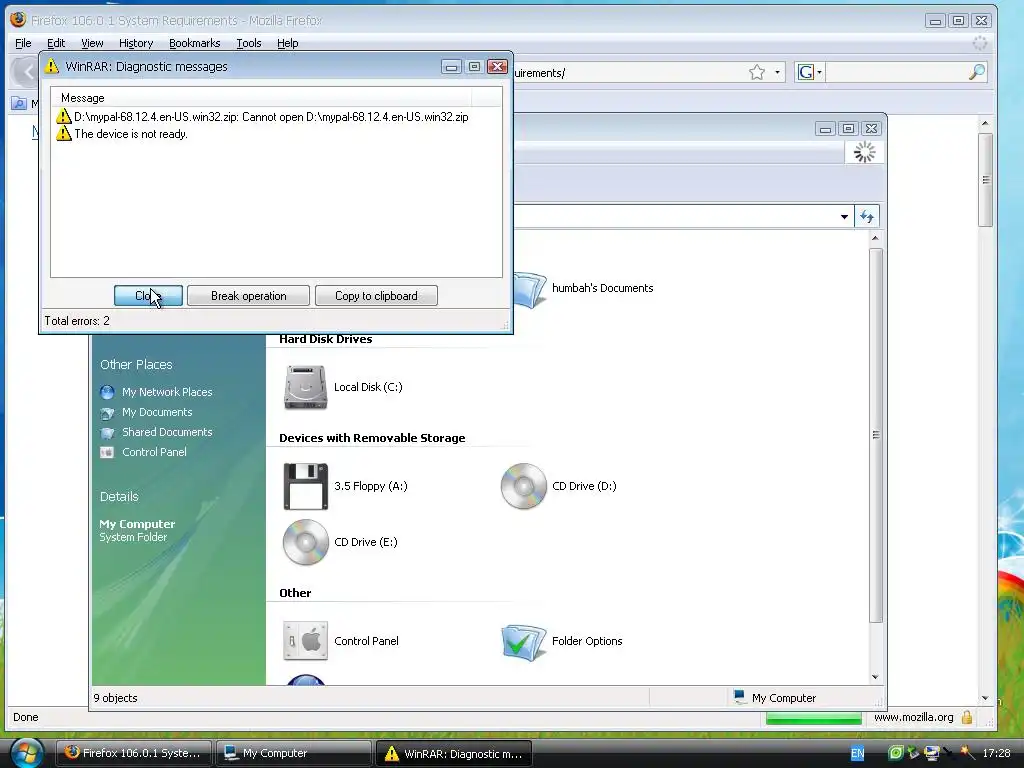Screen dimensions: 1024x768
Task: Click the green progress bar in Firefox status bar
Action: (814, 718)
